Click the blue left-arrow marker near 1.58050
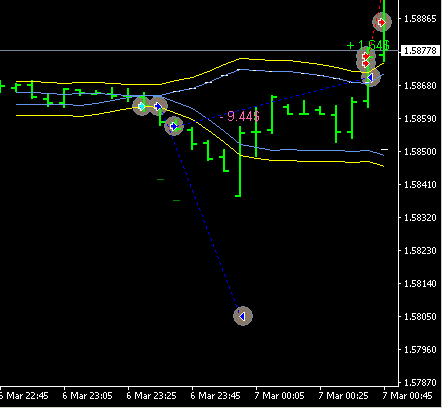Viewport: 443px width, 408px height. [x=243, y=316]
